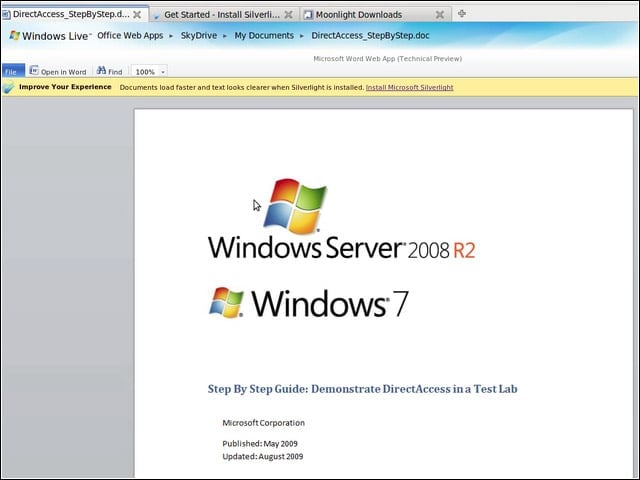The image size is (640, 480).
Task: Click Open in Word button
Action: (x=58, y=71)
